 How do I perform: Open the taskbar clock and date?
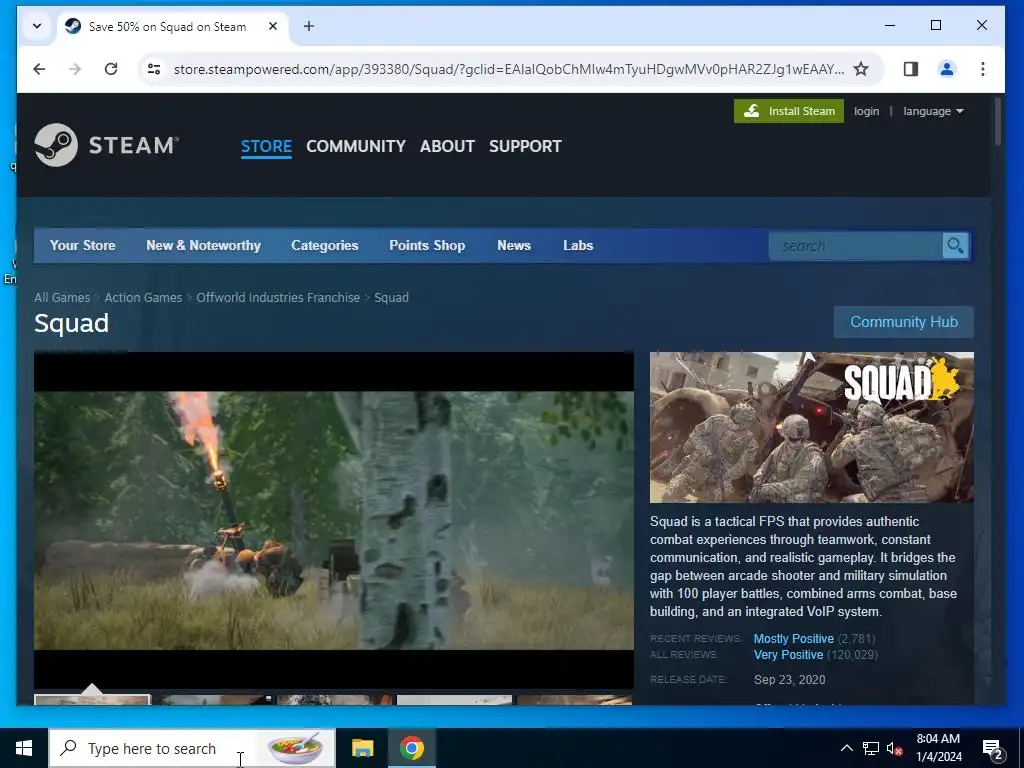click(x=938, y=748)
